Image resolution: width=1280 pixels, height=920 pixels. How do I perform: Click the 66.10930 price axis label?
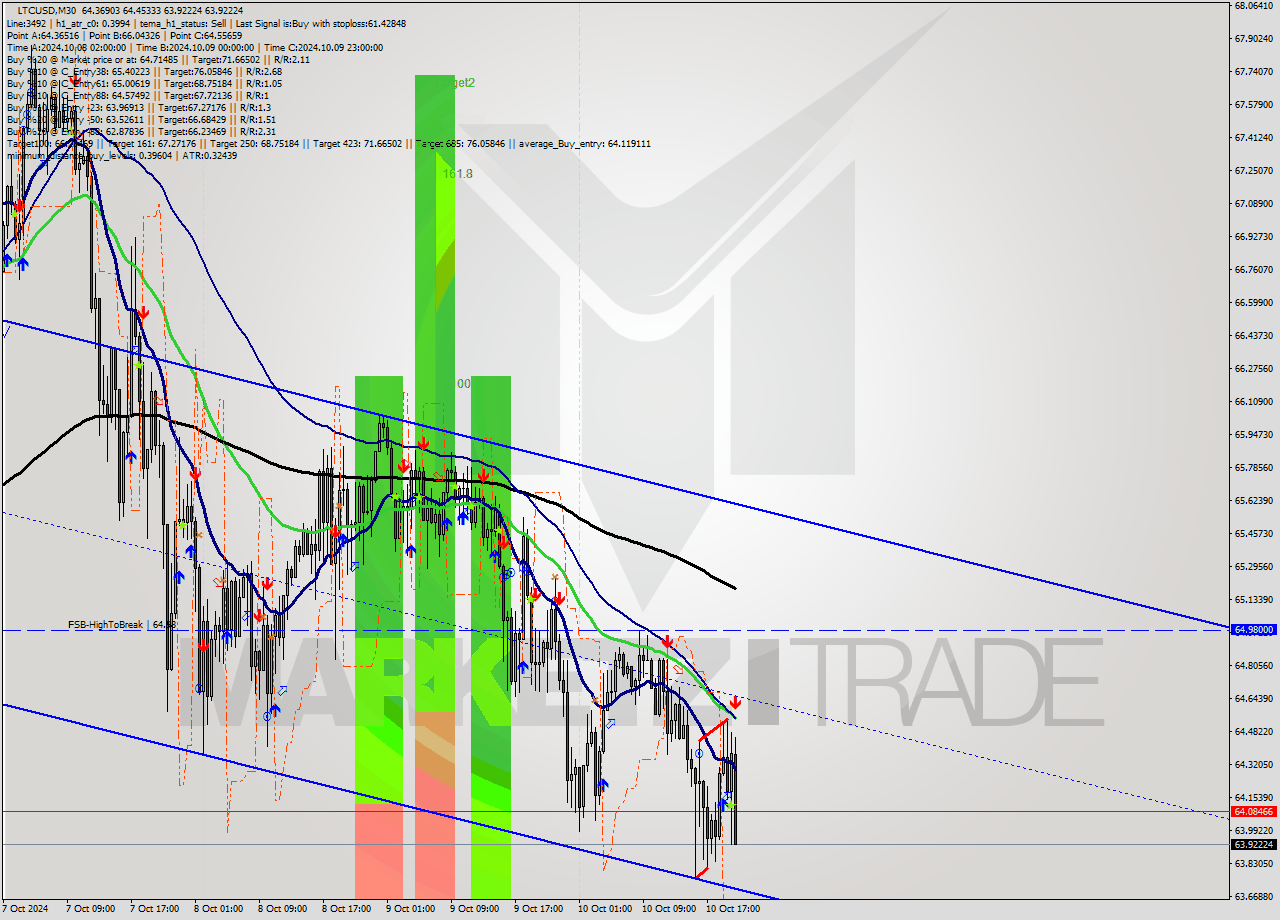click(x=1254, y=401)
